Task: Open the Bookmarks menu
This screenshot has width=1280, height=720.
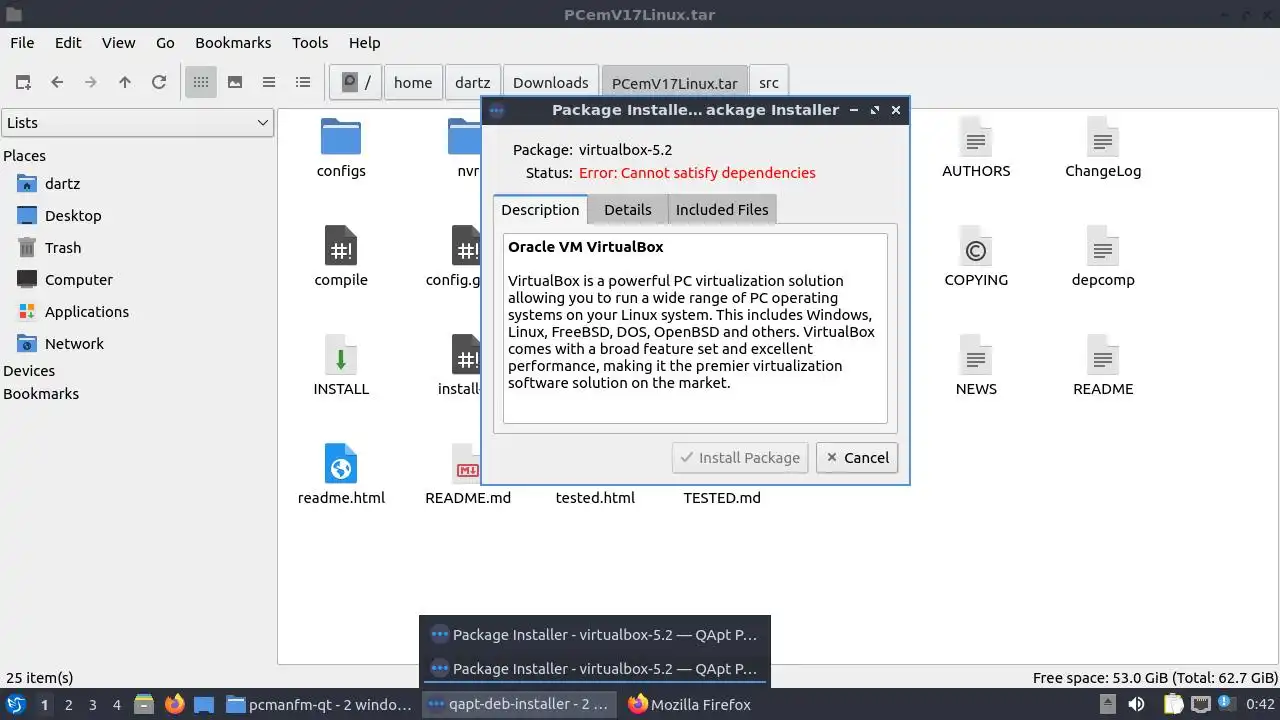Action: click(x=233, y=43)
